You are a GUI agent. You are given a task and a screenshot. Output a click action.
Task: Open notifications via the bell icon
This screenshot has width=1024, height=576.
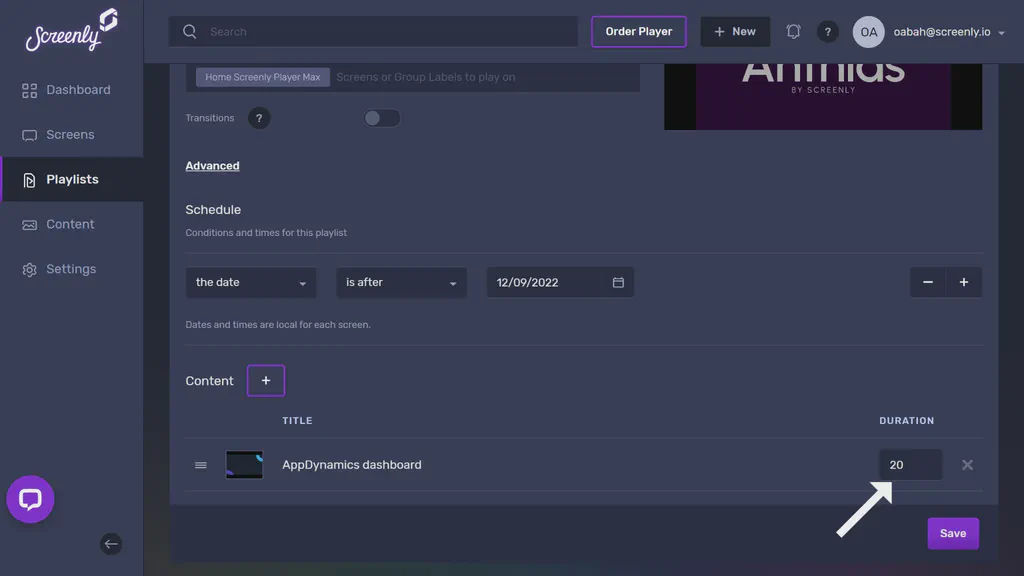(x=793, y=31)
